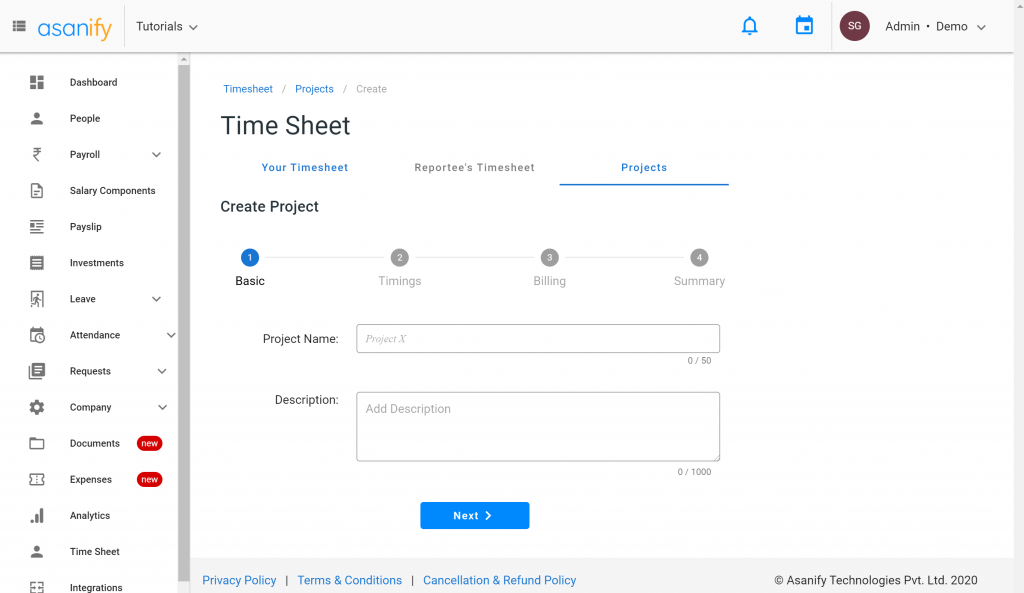Open the Tutorials dropdown
Screen dimensions: 1024x593
coord(166,26)
